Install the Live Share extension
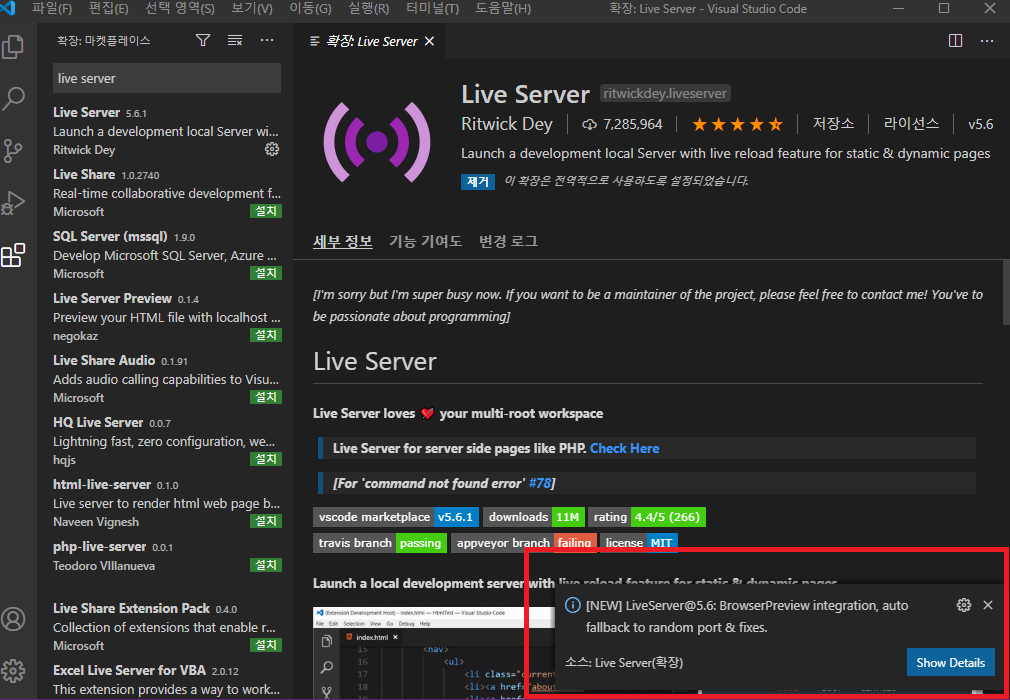1010x700 pixels. click(265, 211)
